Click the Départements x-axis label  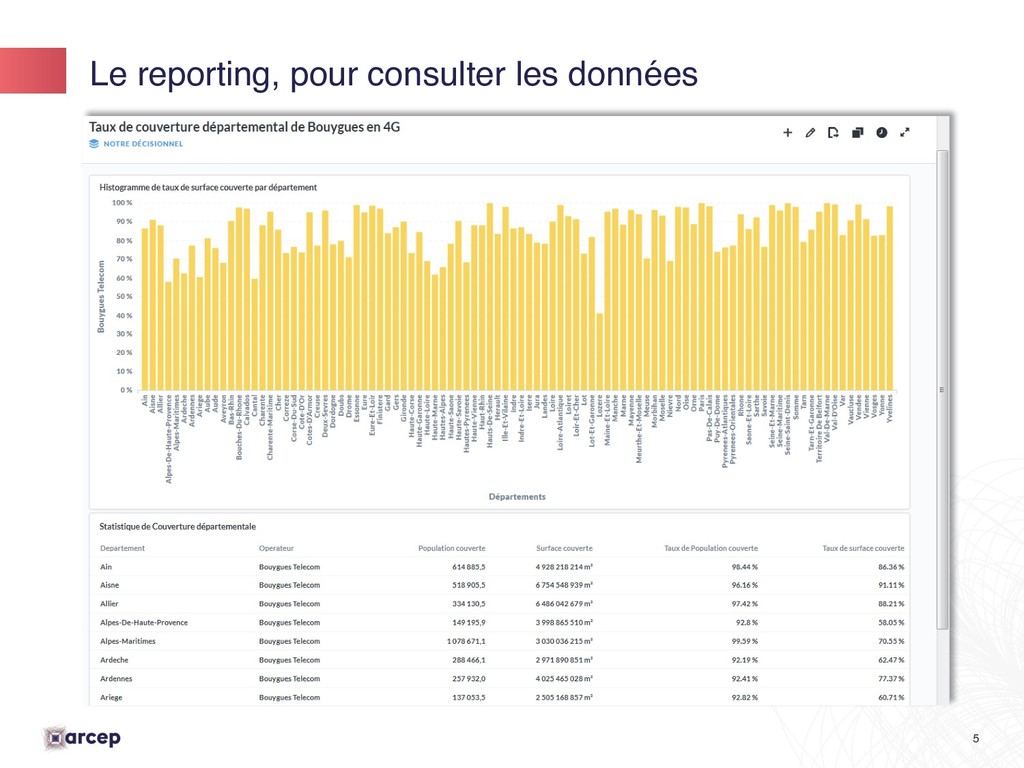pyautogui.click(x=517, y=497)
